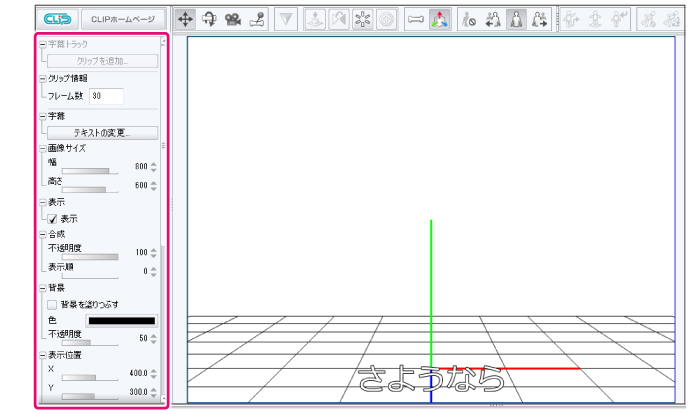The image size is (696, 414).
Task: Collapse the クリップ情報 section
Action: coord(43,79)
